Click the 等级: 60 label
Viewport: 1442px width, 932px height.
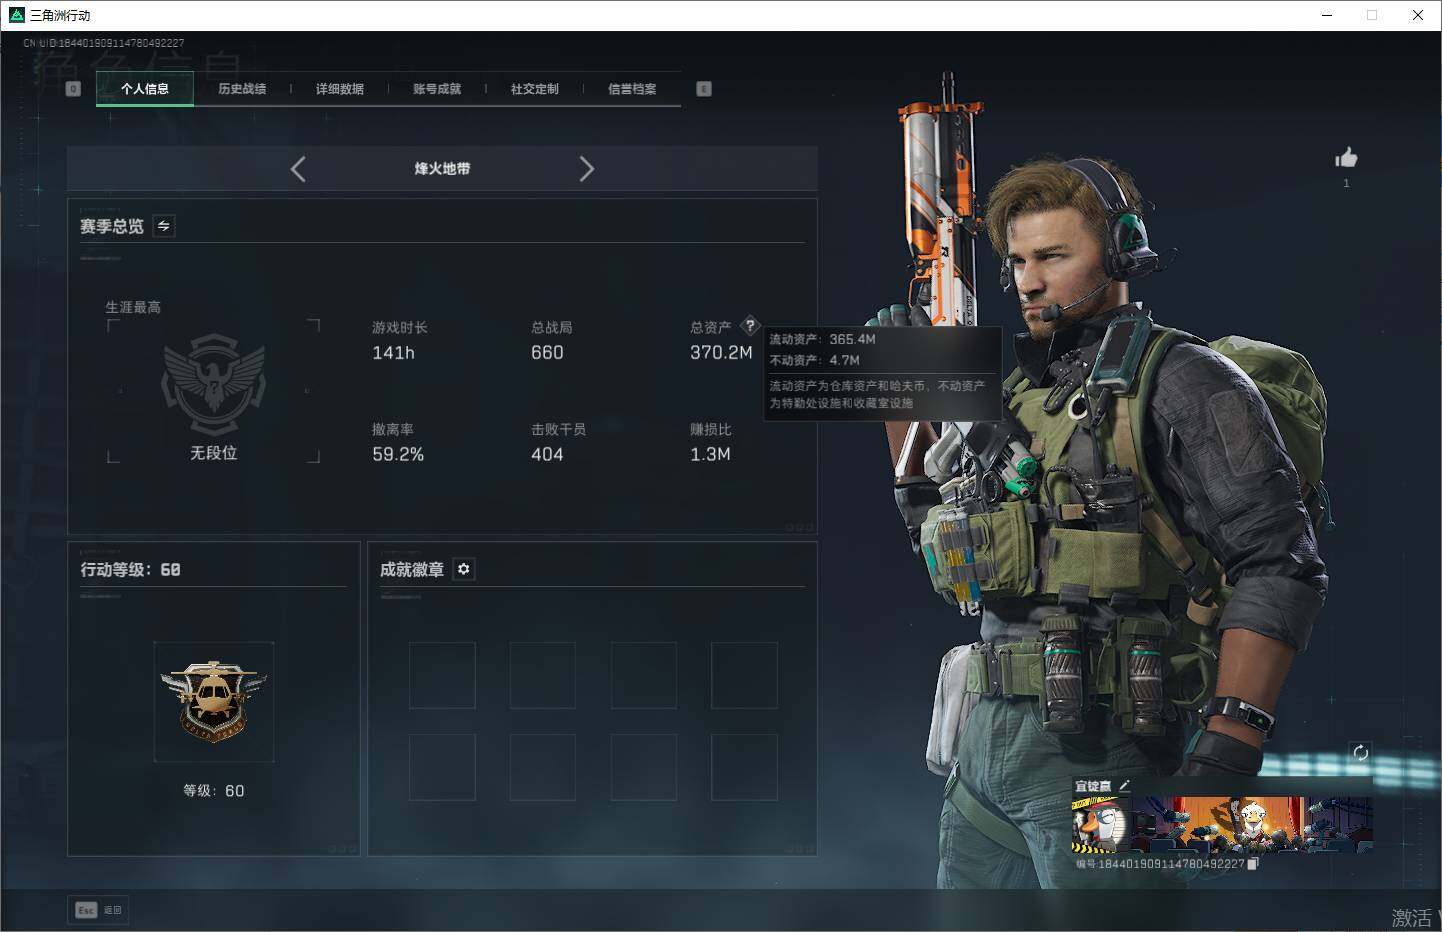pos(213,791)
